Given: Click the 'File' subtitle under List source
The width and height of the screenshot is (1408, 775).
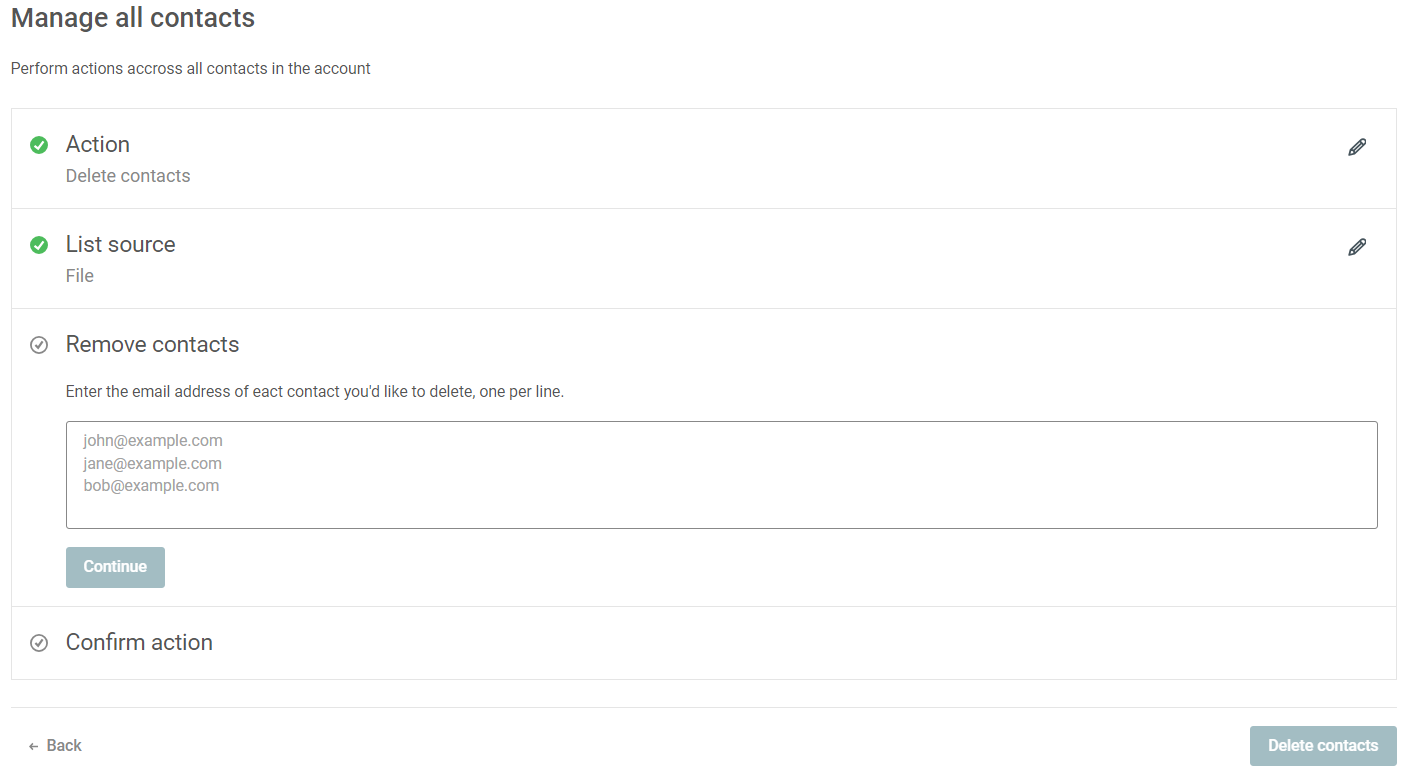Looking at the screenshot, I should [x=80, y=276].
